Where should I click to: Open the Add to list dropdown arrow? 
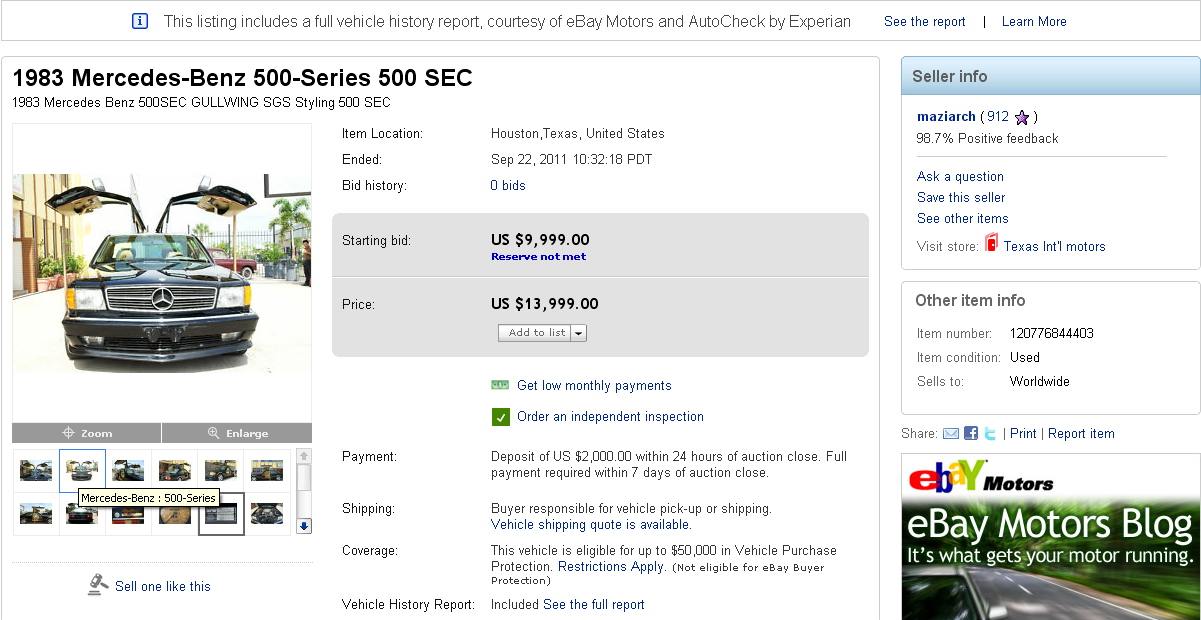coord(579,333)
